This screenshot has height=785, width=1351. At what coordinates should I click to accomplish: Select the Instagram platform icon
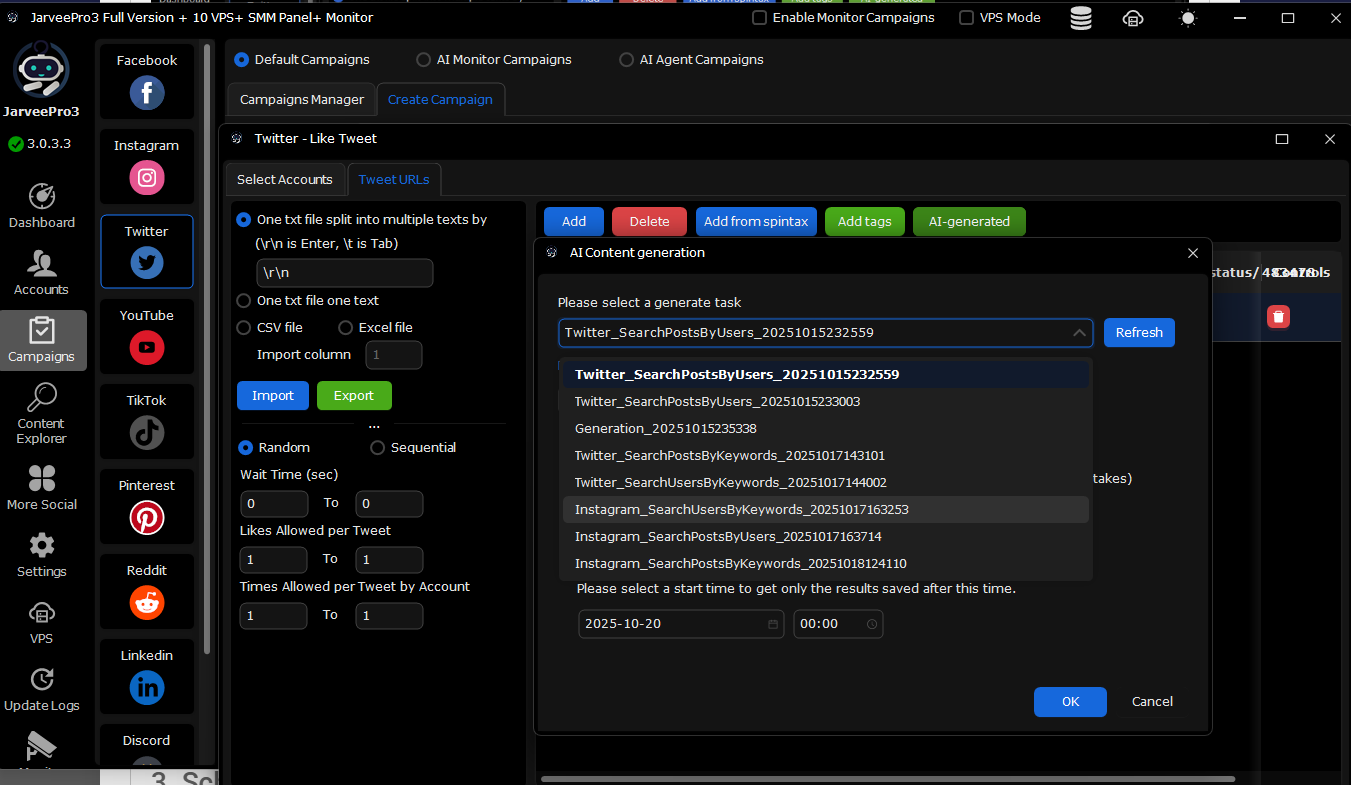point(147,178)
